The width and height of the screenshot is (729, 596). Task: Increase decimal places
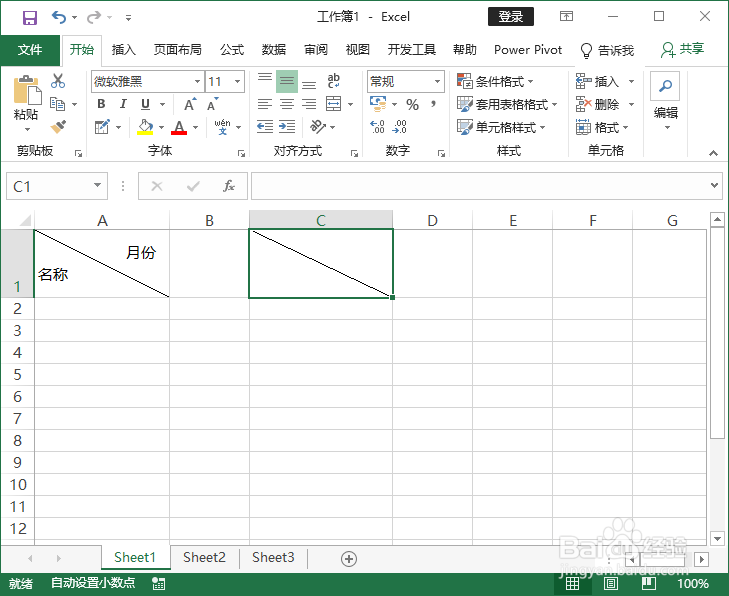(x=377, y=126)
